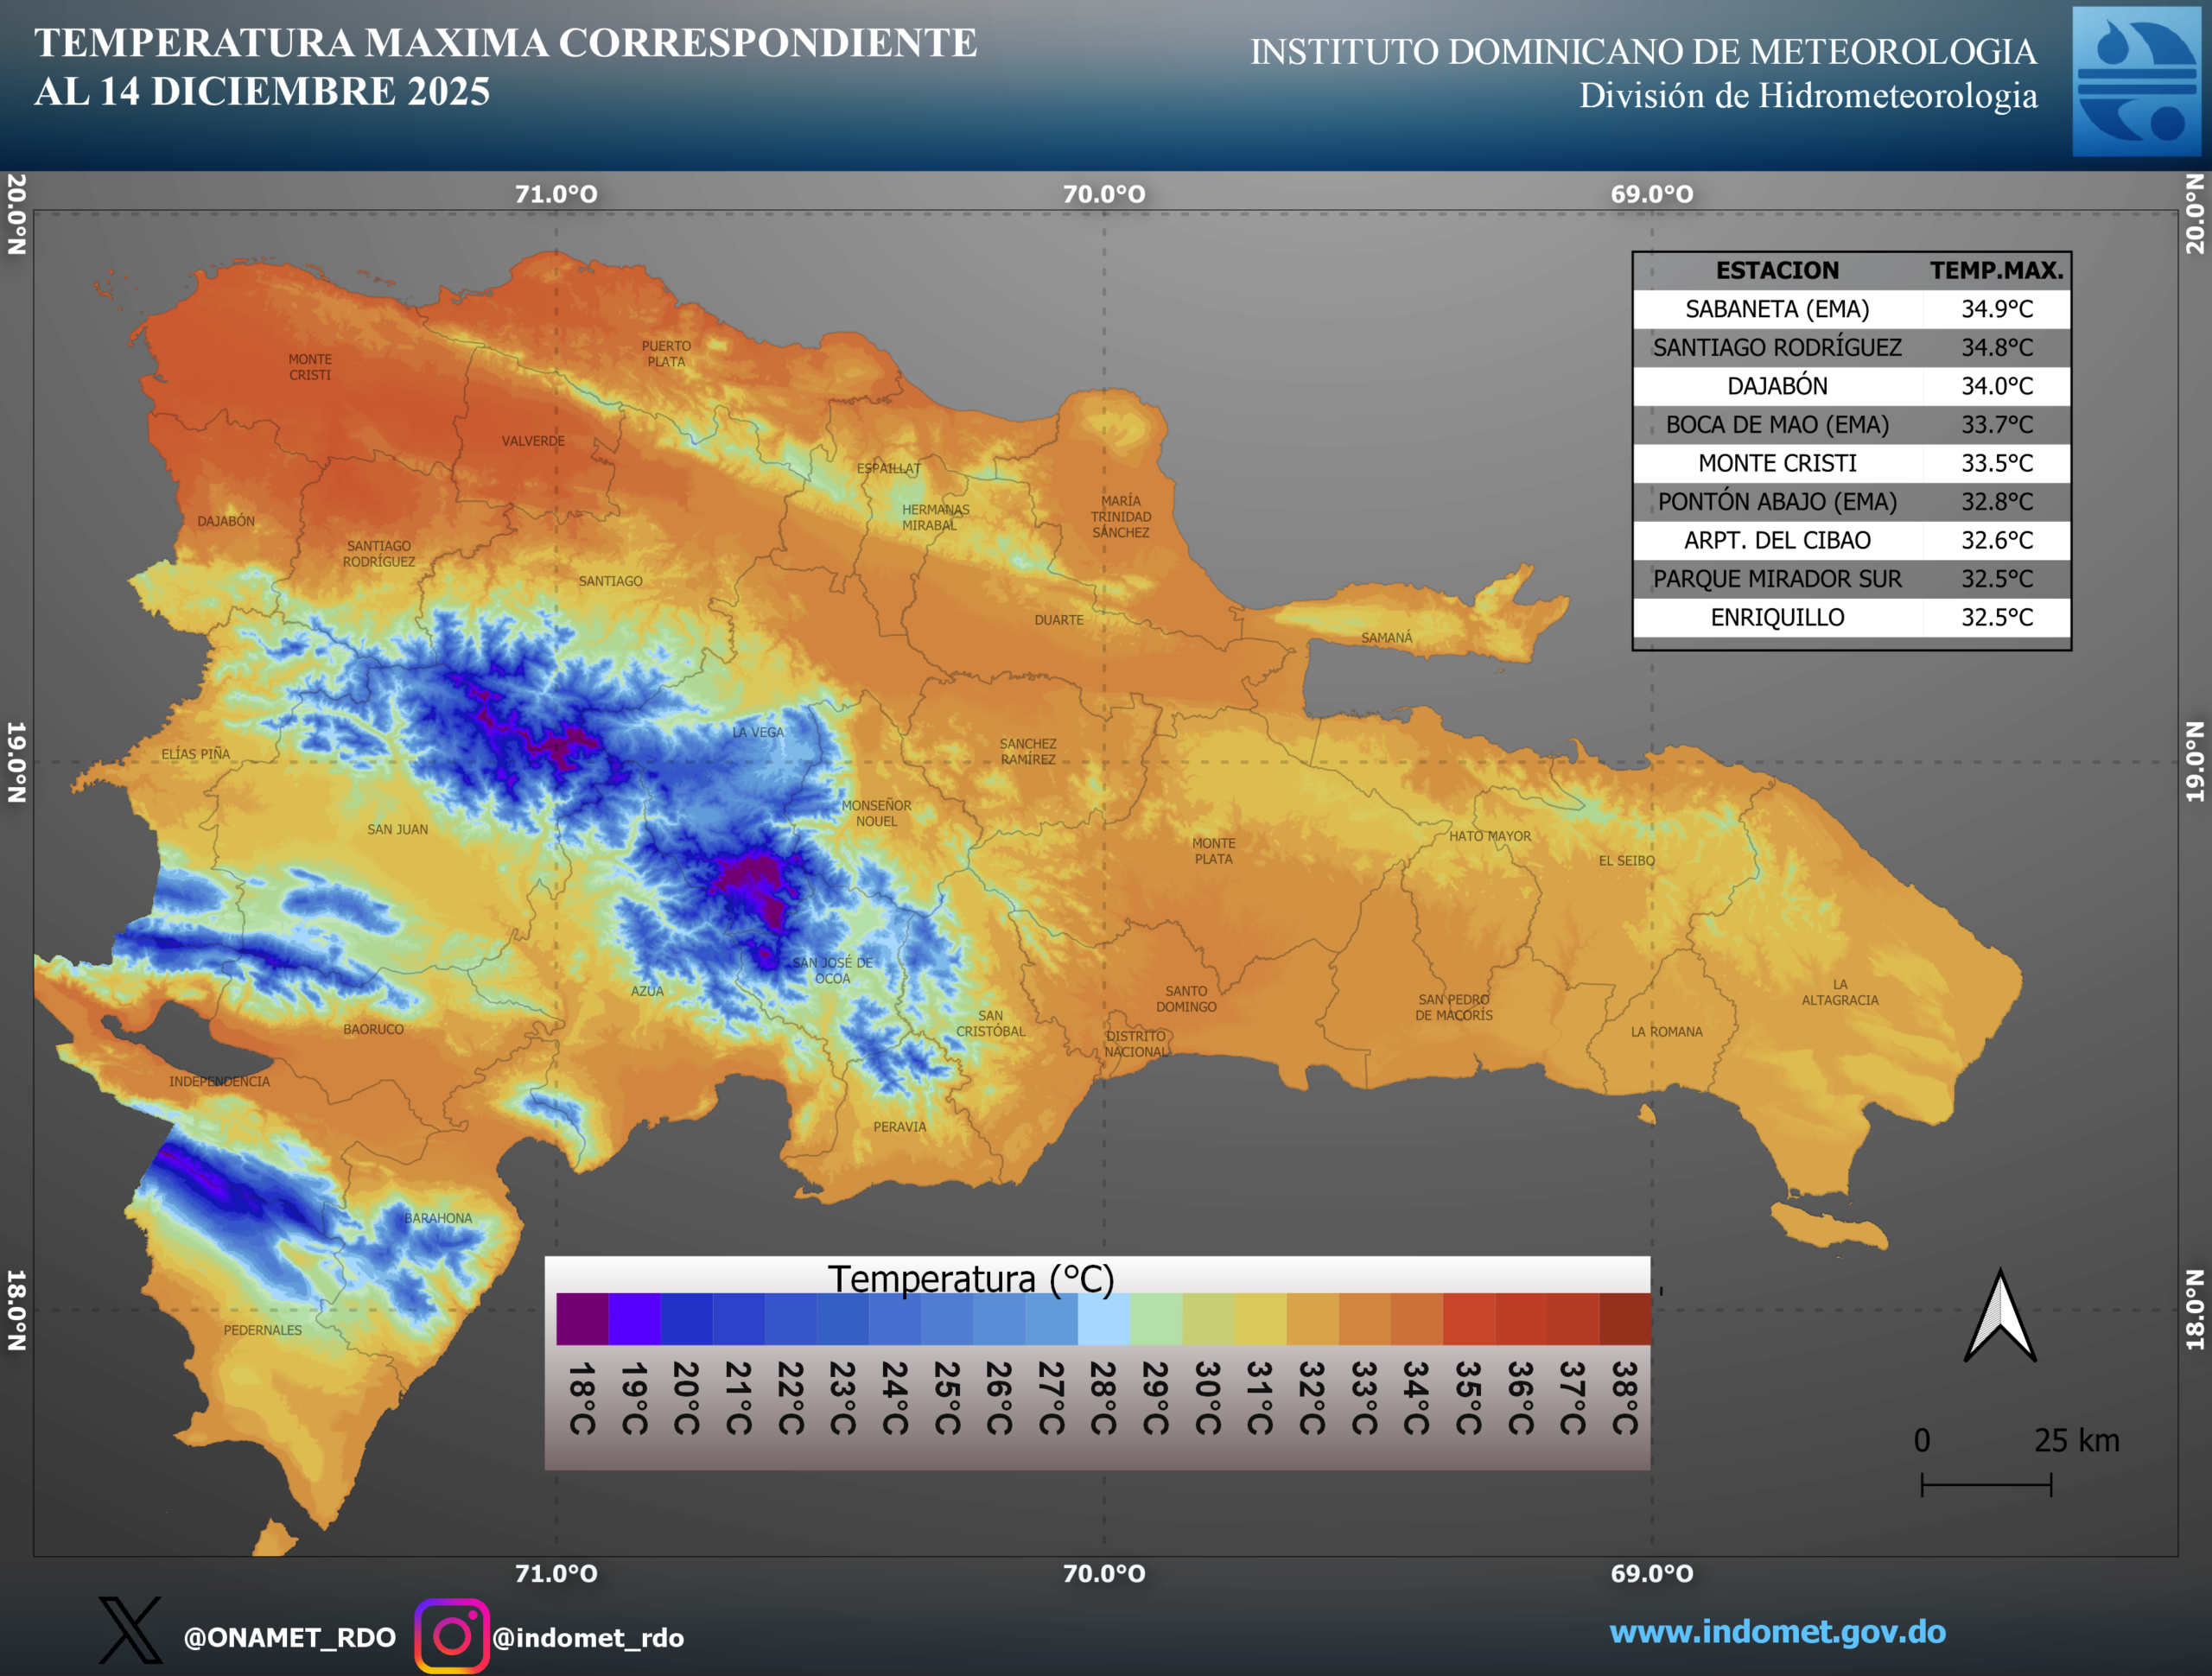The height and width of the screenshot is (1676, 2212).
Task: Click the ESTACION column header
Action: tap(1777, 270)
